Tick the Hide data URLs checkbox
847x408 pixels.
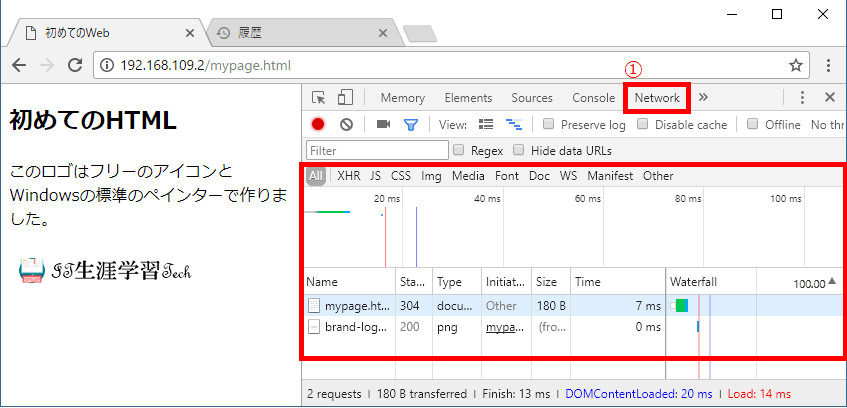[x=519, y=150]
